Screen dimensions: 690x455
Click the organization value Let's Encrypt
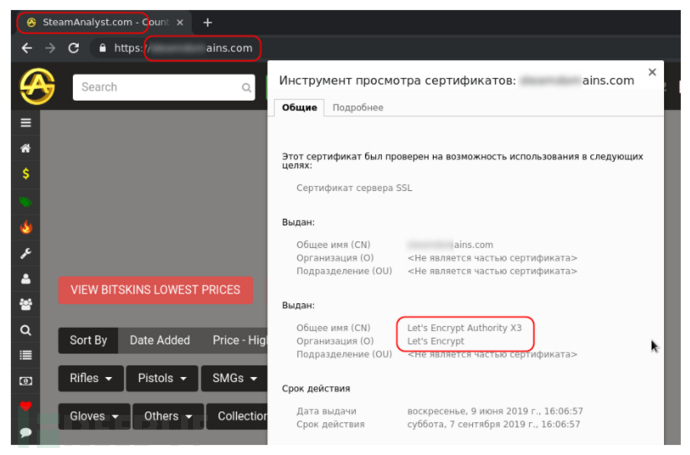(x=435, y=341)
